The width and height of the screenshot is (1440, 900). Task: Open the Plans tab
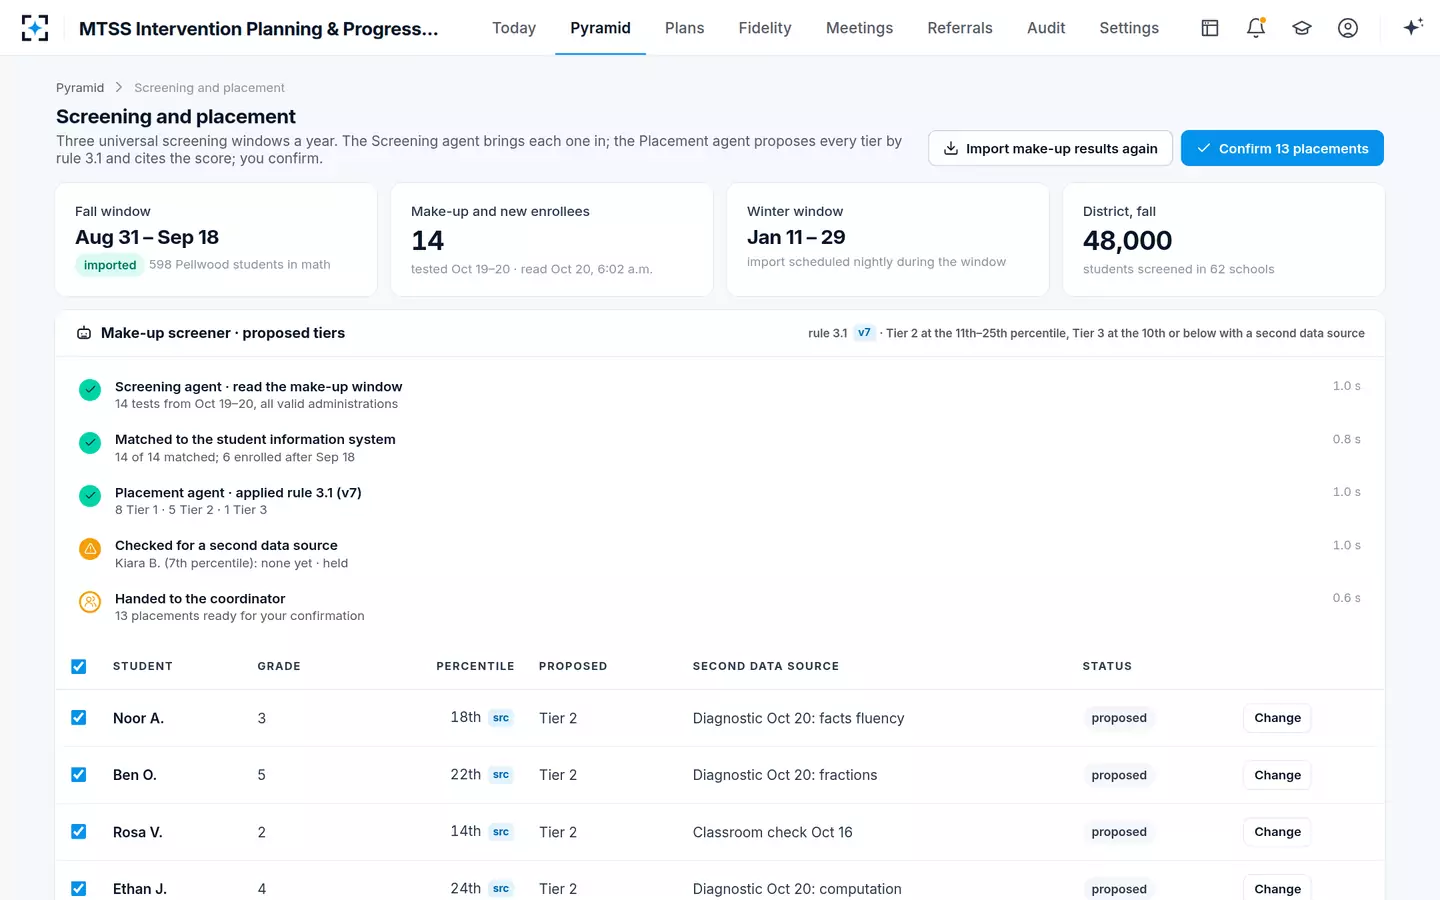(x=685, y=28)
